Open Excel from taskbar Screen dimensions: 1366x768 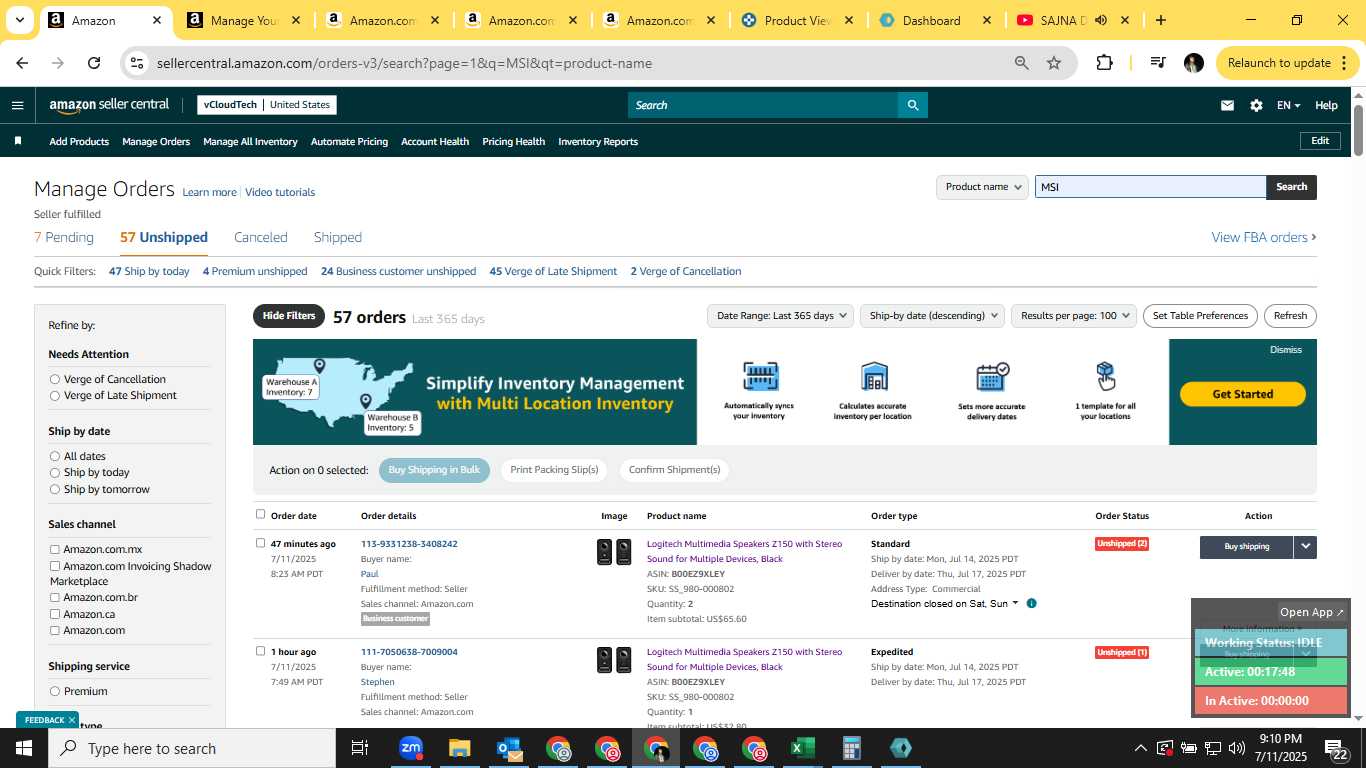802,748
